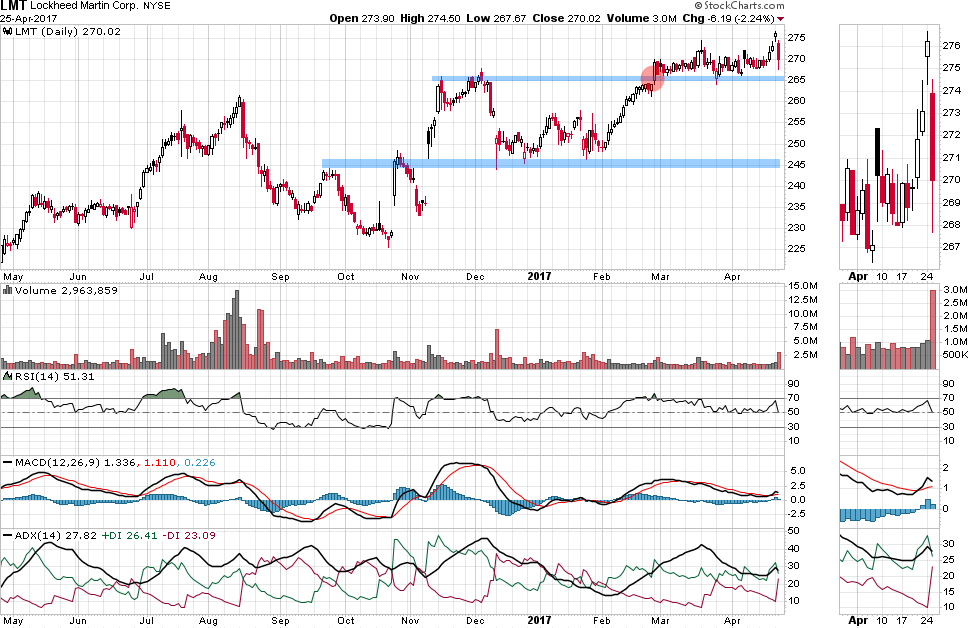Click the 5.0 label on the MACD axis

pos(798,471)
